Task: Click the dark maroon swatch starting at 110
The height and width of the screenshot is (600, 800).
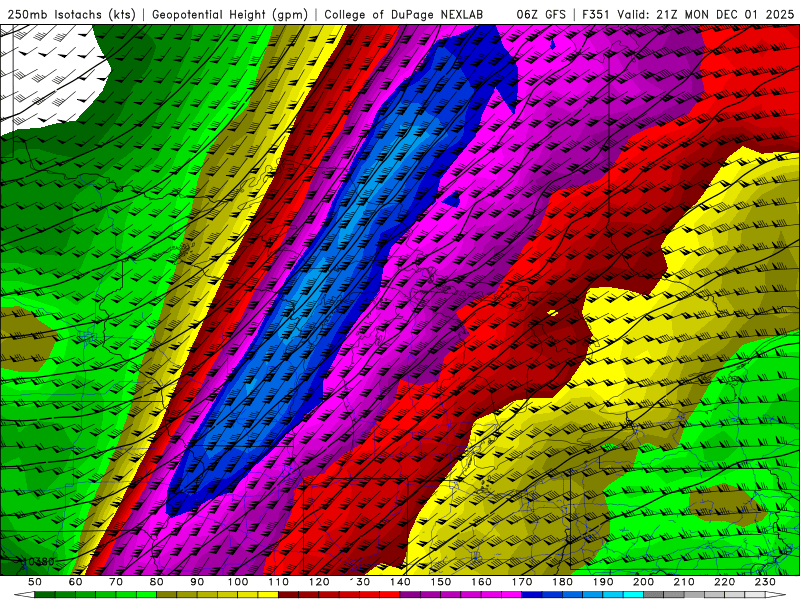Action: 288,594
